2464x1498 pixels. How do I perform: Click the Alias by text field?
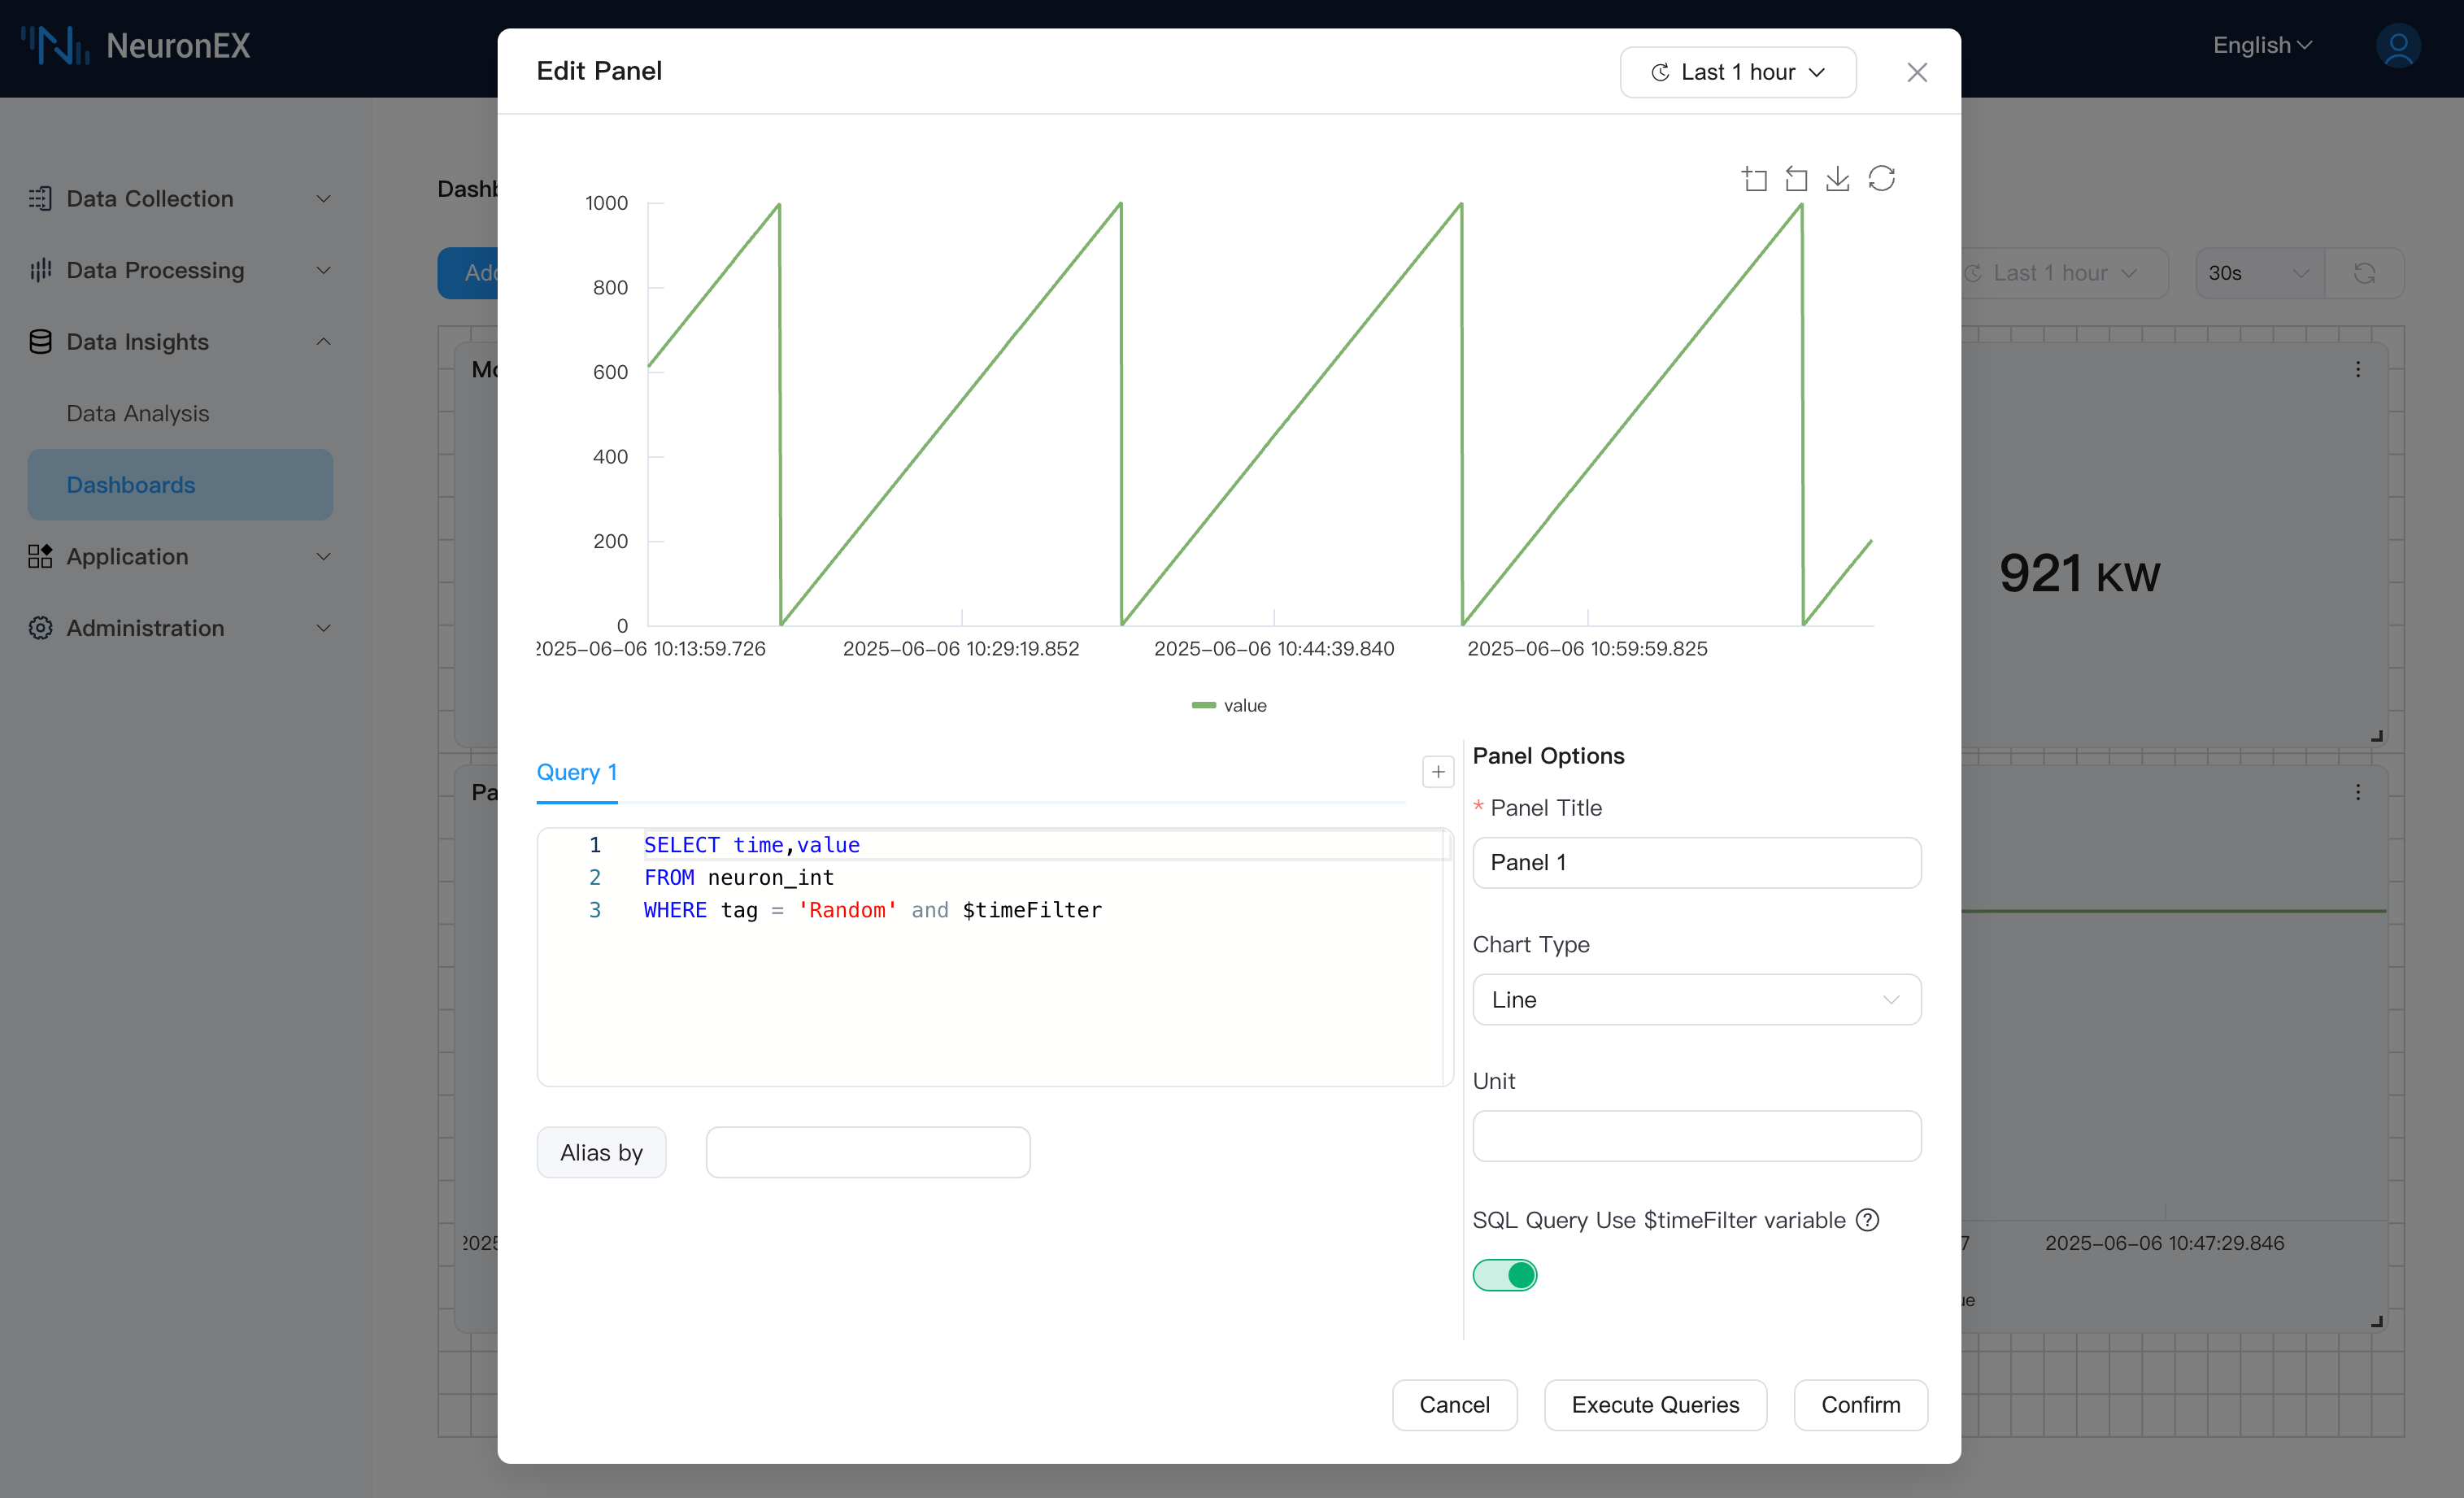click(x=867, y=1153)
